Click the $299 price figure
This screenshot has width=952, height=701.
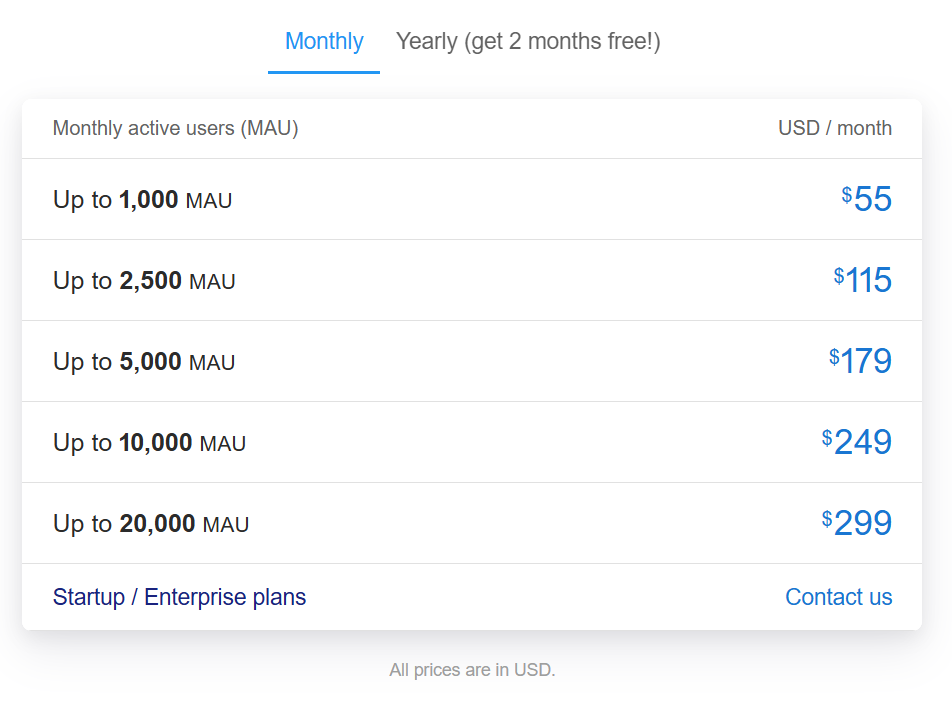tap(861, 523)
